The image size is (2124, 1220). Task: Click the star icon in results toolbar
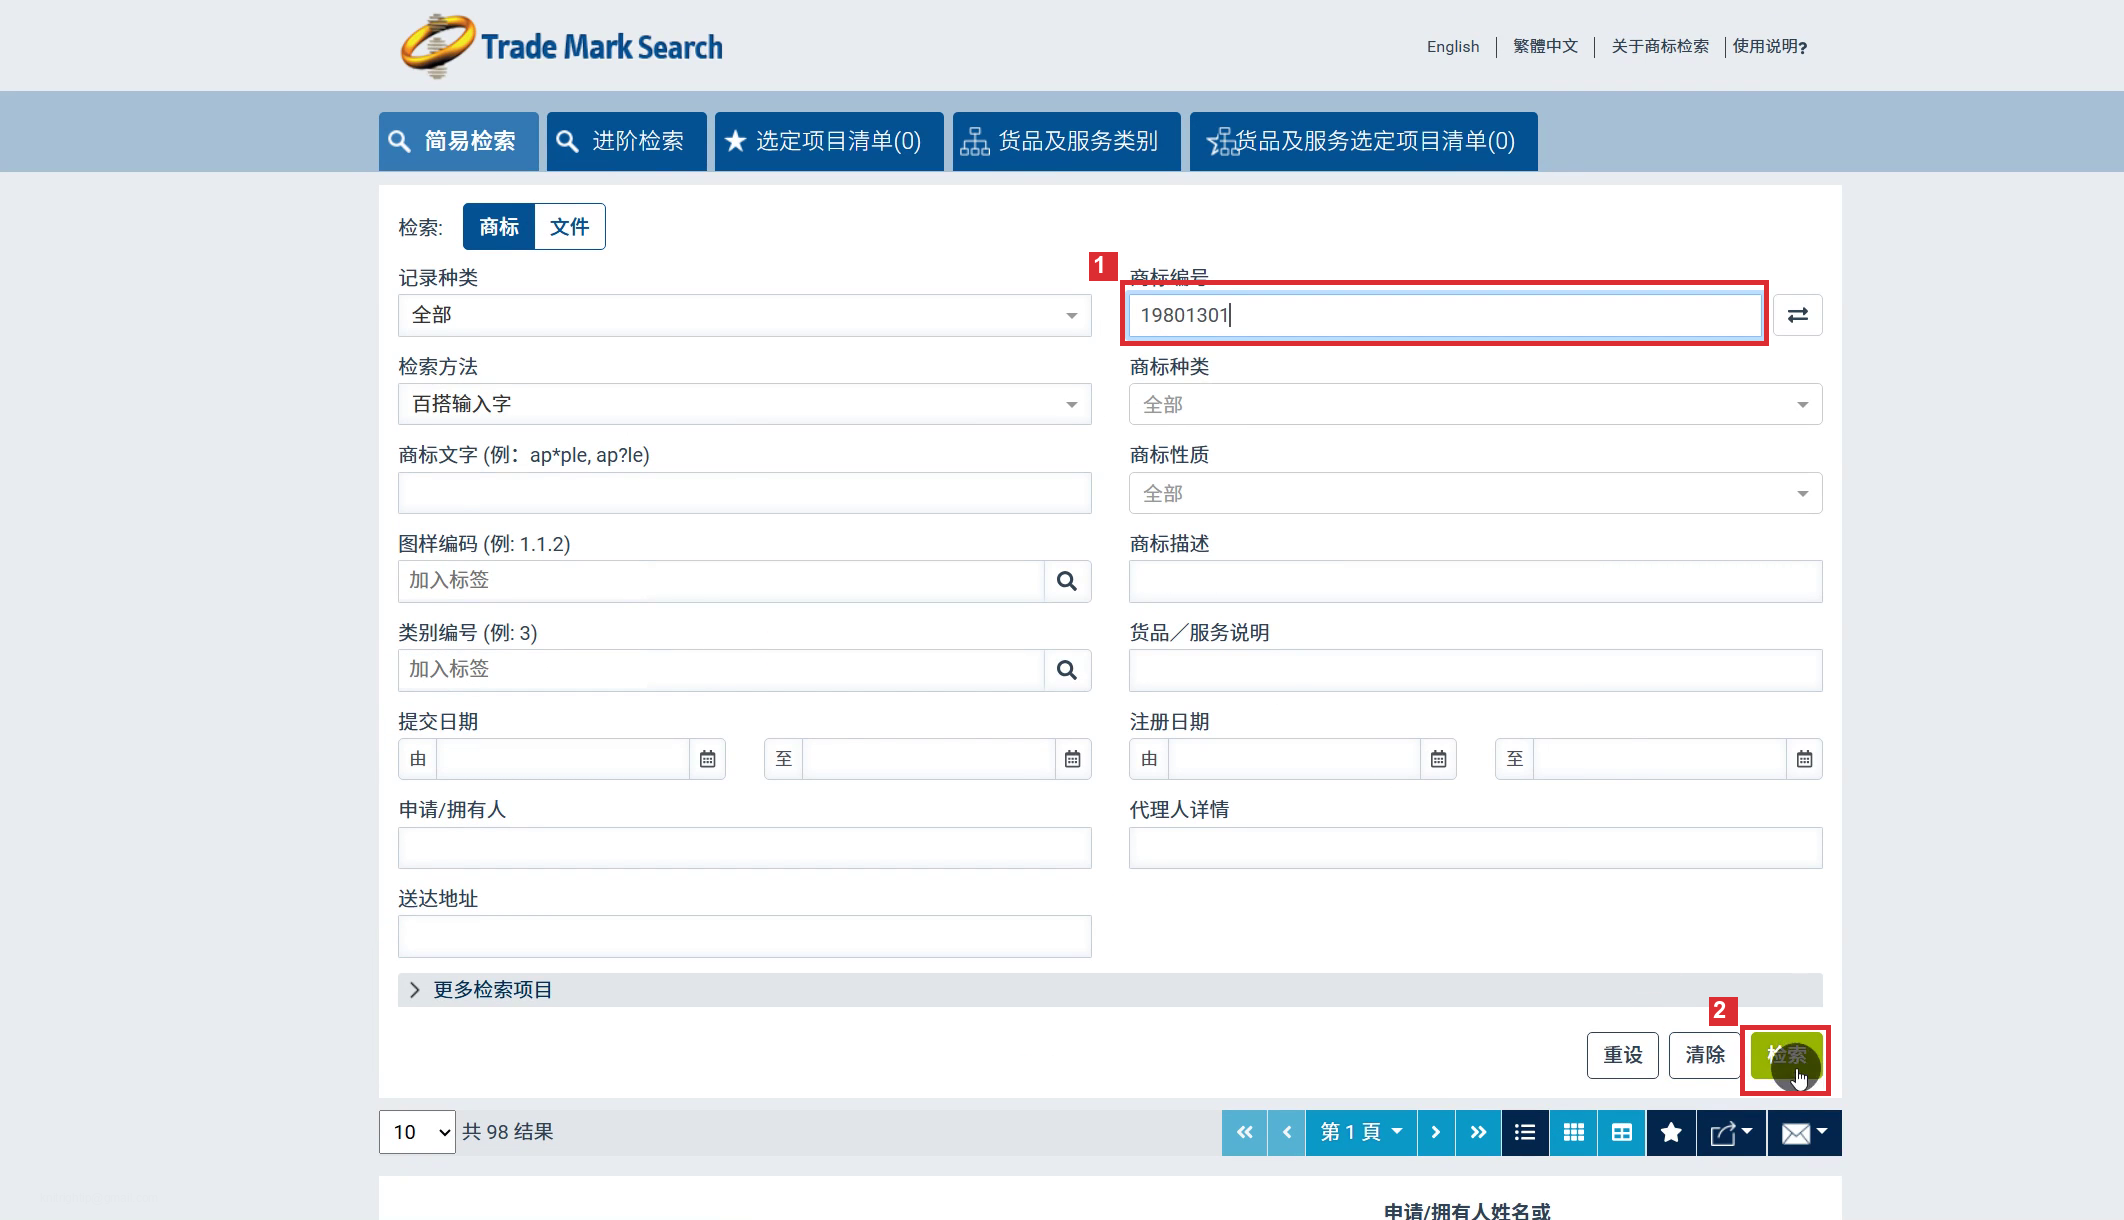tap(1671, 1132)
